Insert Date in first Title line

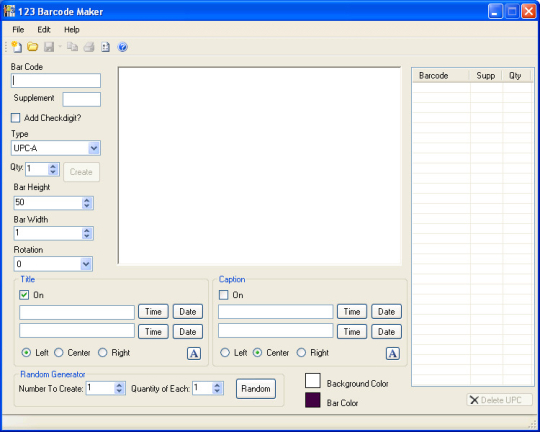188,311
